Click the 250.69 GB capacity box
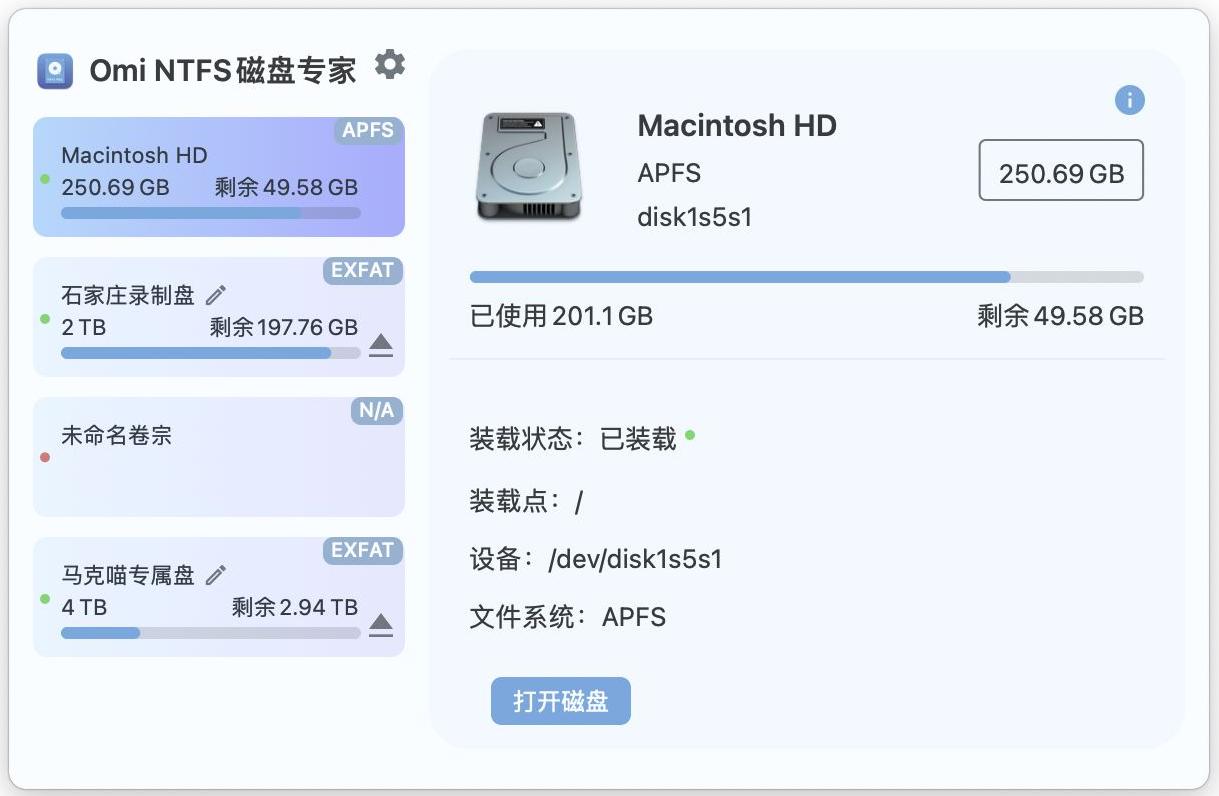Image resolution: width=1219 pixels, height=796 pixels. pos(1061,171)
